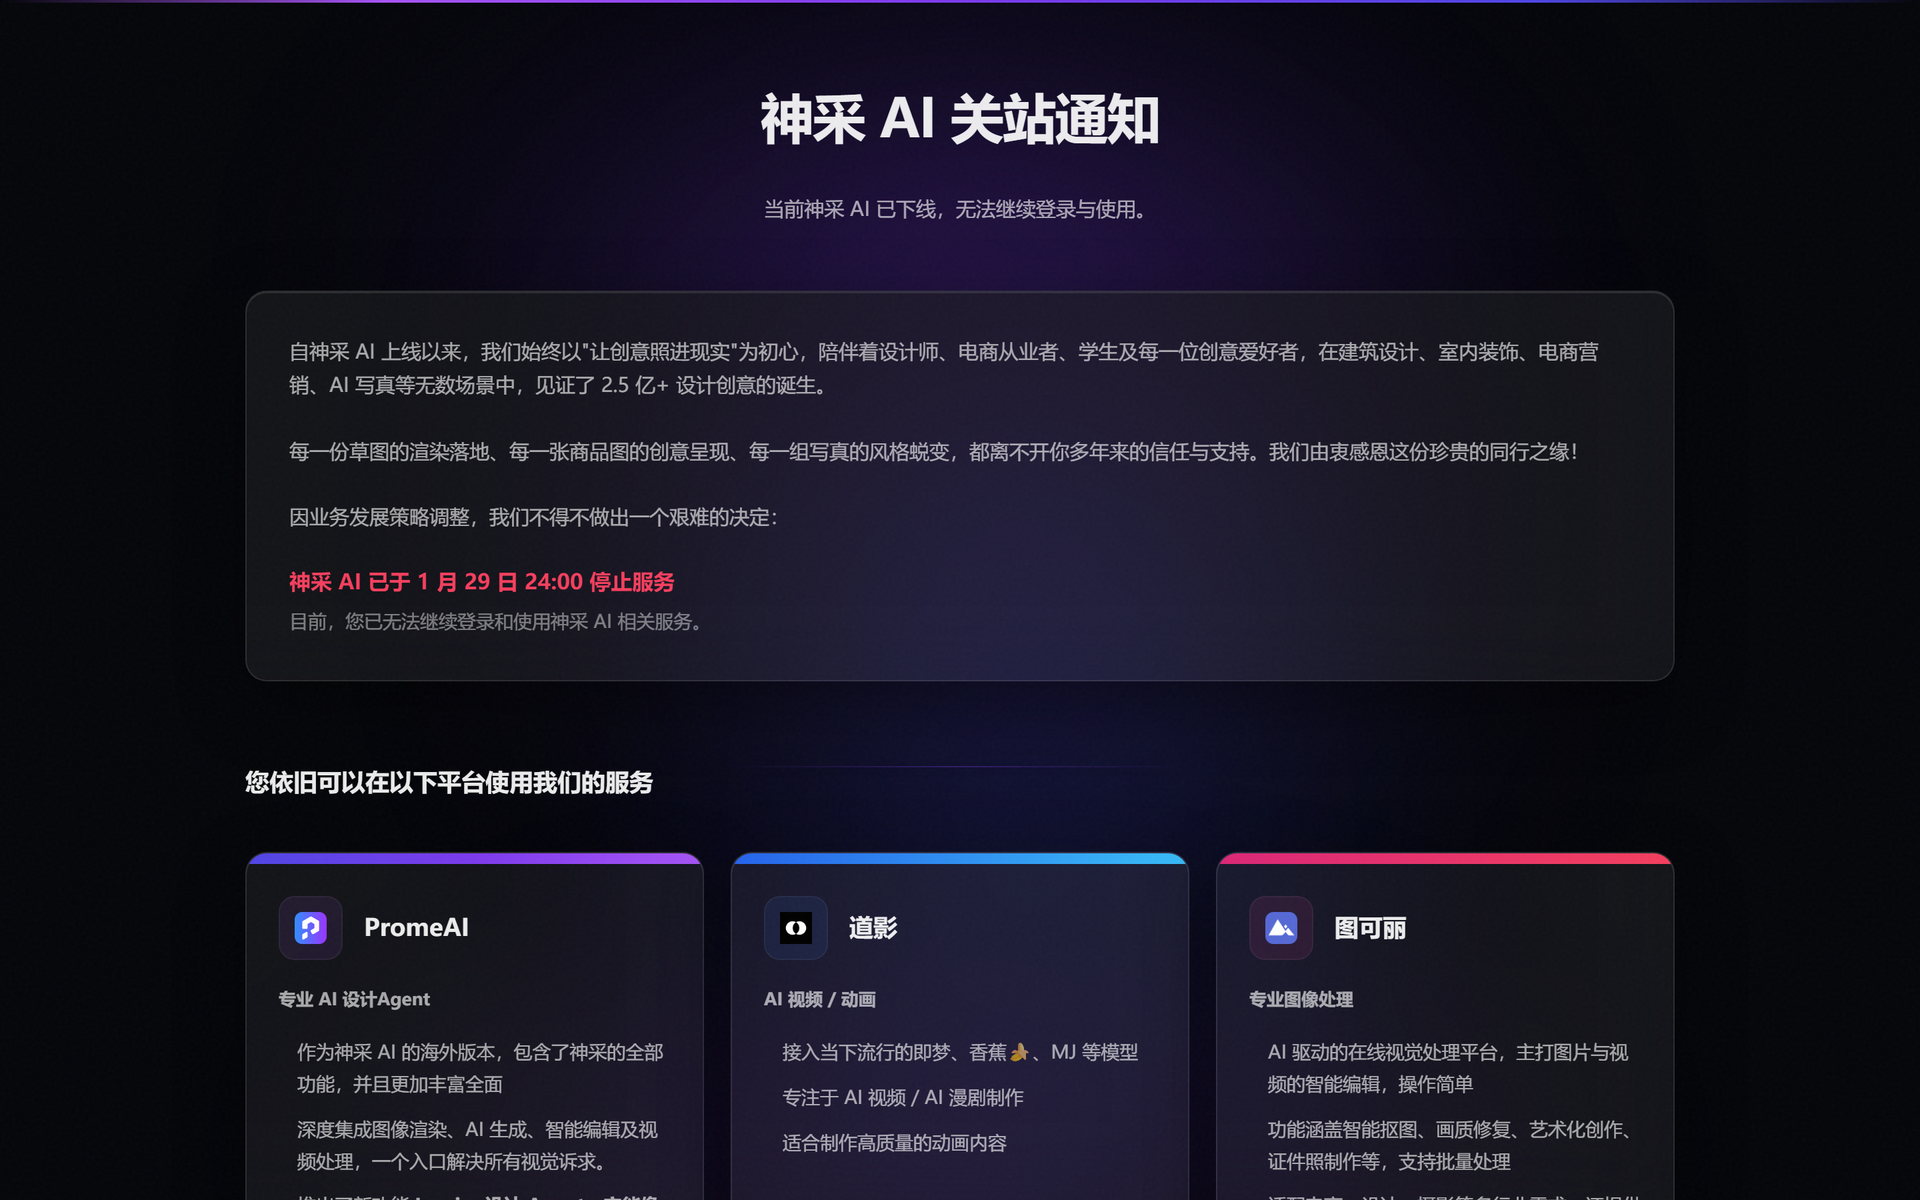Open the 图可丽 card title
This screenshot has width=1920, height=1200.
click(x=1370, y=928)
